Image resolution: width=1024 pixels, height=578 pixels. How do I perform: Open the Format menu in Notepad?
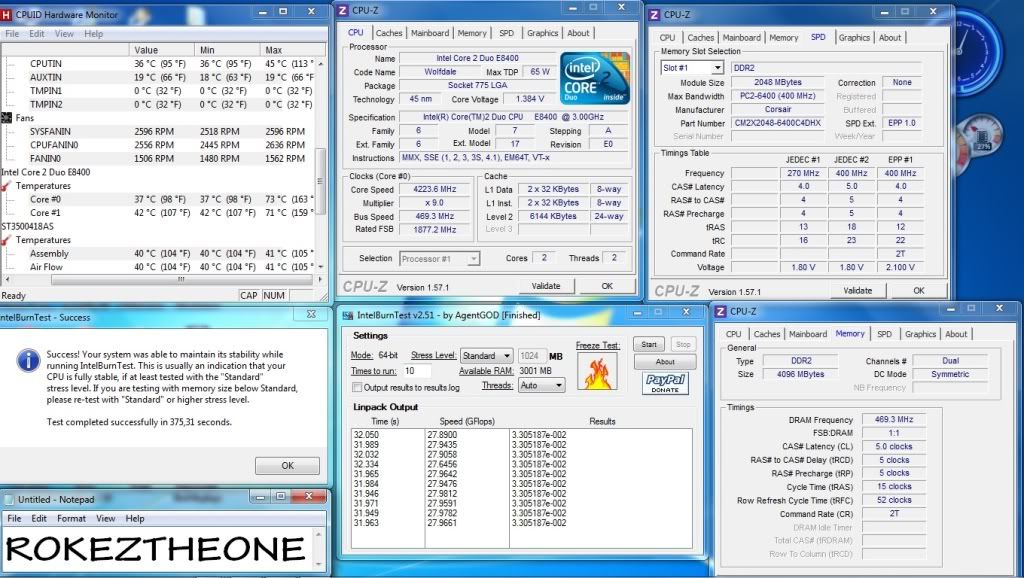point(71,519)
